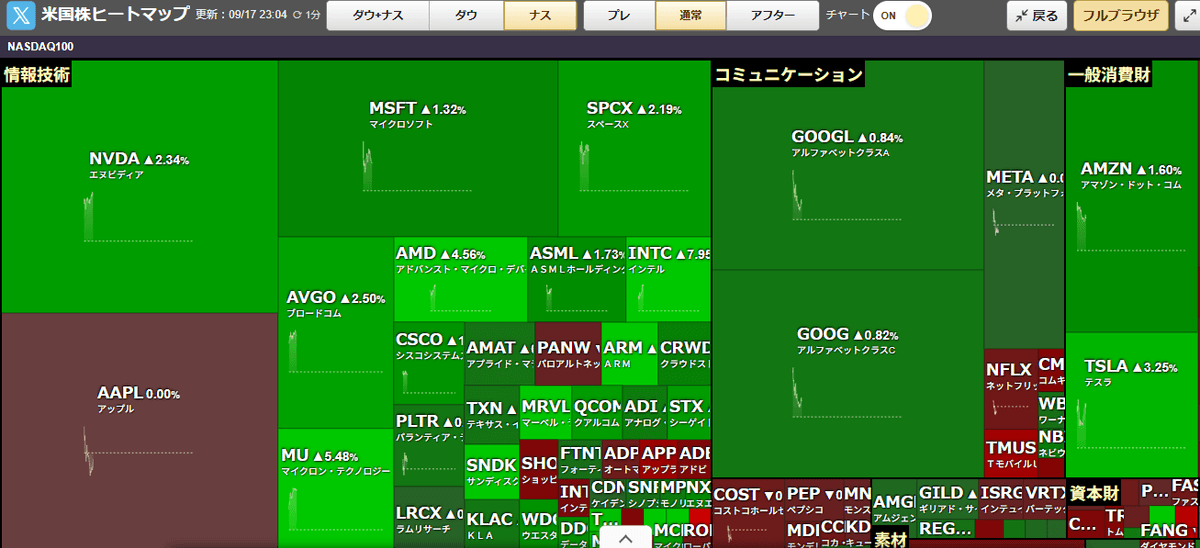1200x548 pixels.
Task: Click the コミュニケーション sector header
Action: tap(788, 74)
